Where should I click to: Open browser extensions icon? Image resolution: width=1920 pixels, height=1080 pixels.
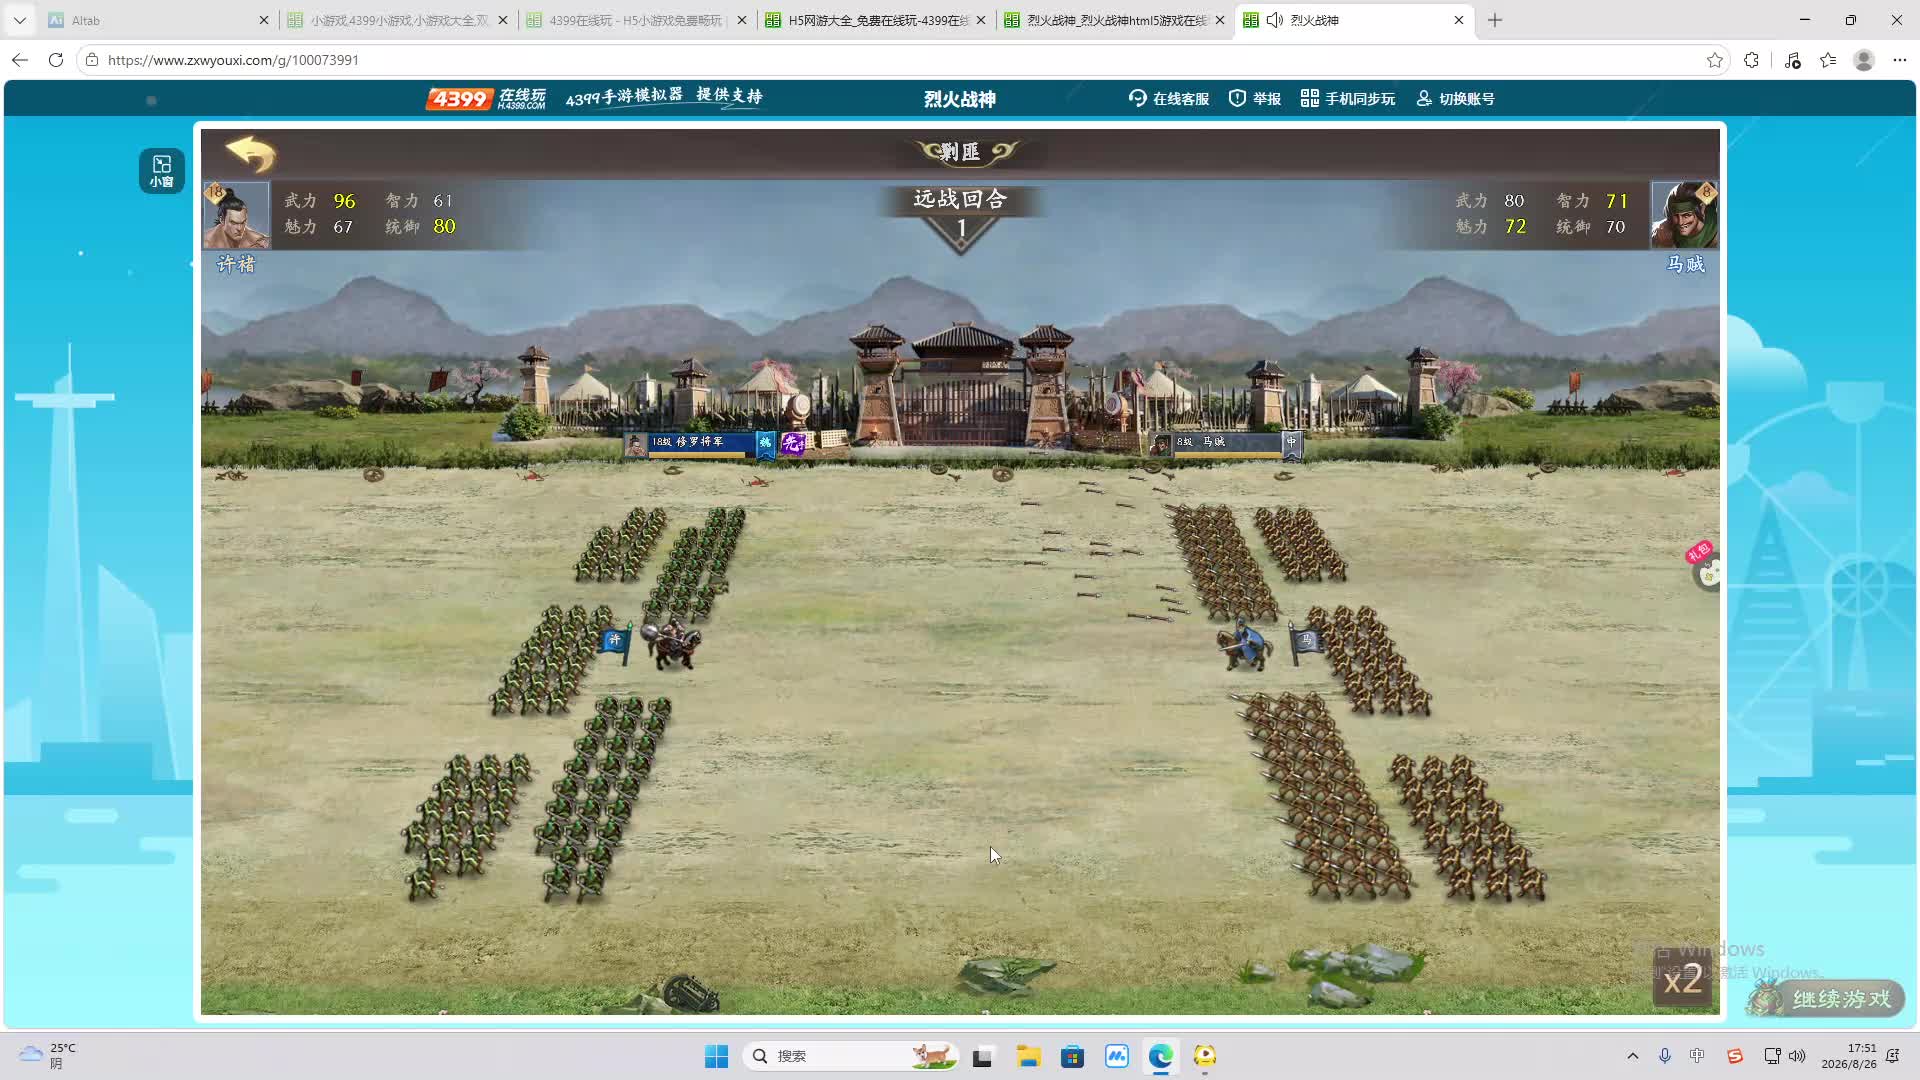[1751, 60]
